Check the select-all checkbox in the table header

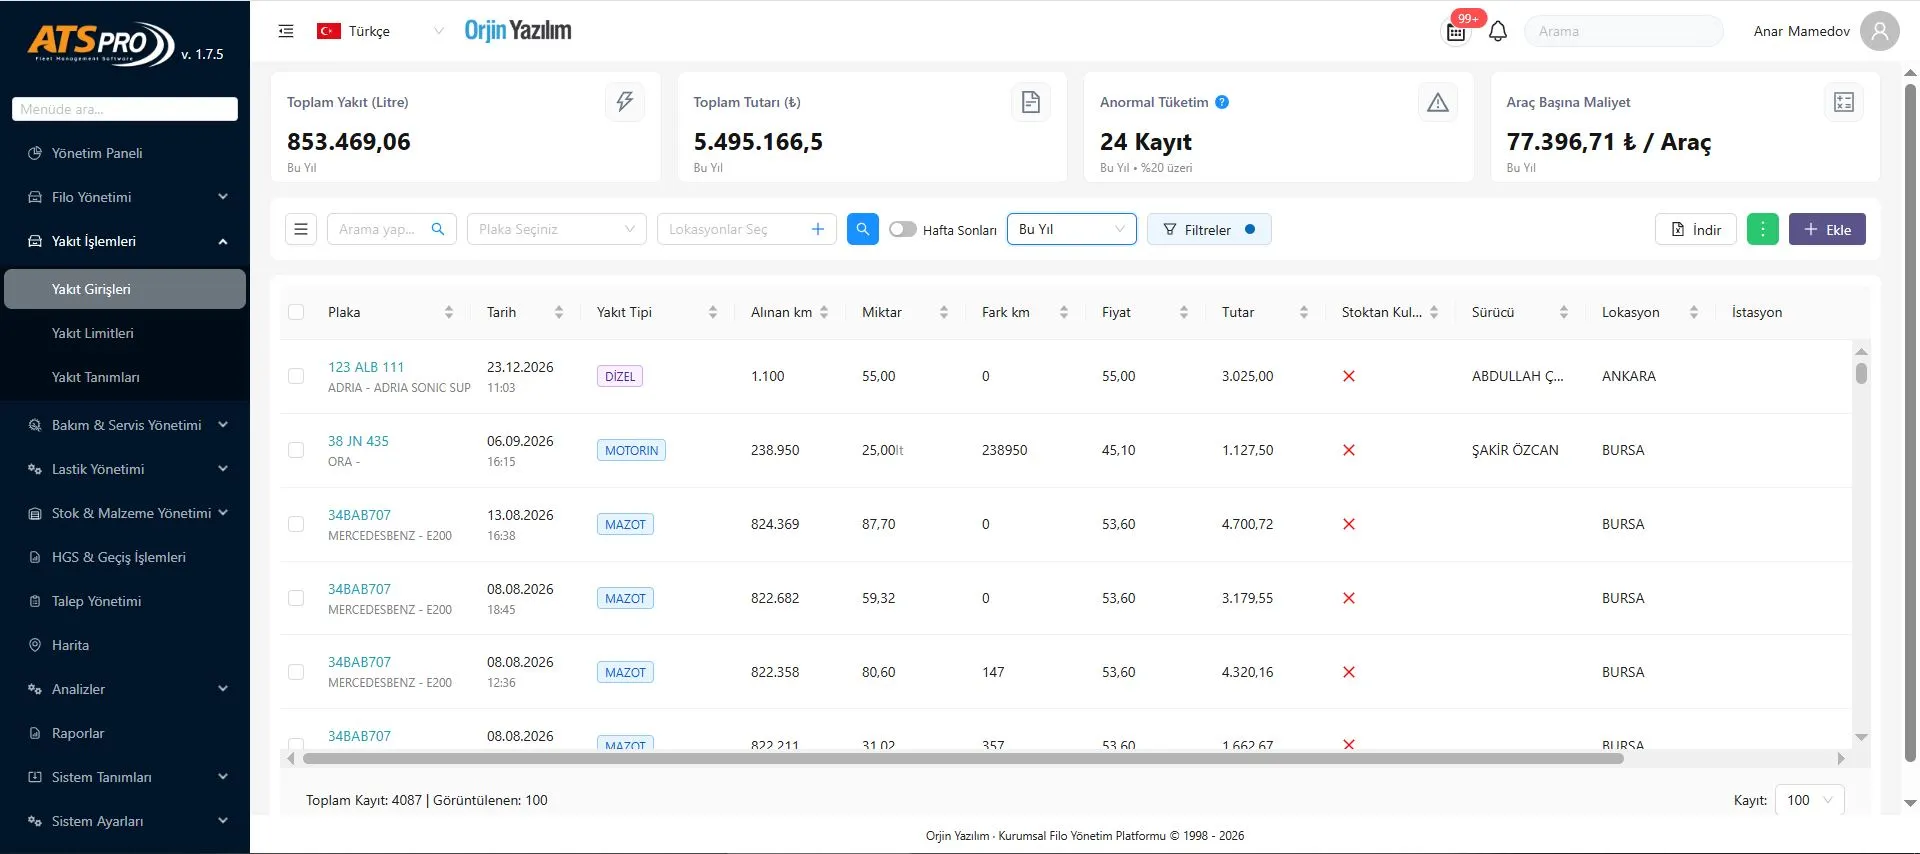pos(296,312)
